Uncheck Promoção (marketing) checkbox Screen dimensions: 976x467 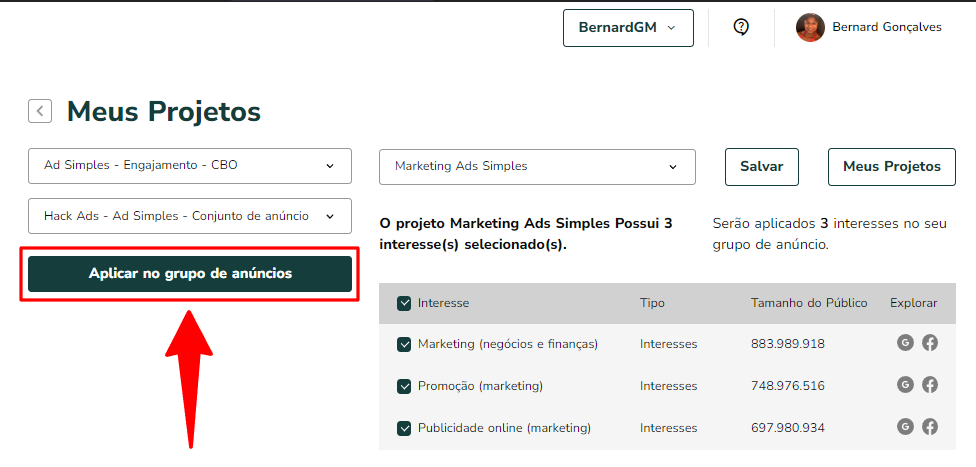pyautogui.click(x=404, y=387)
